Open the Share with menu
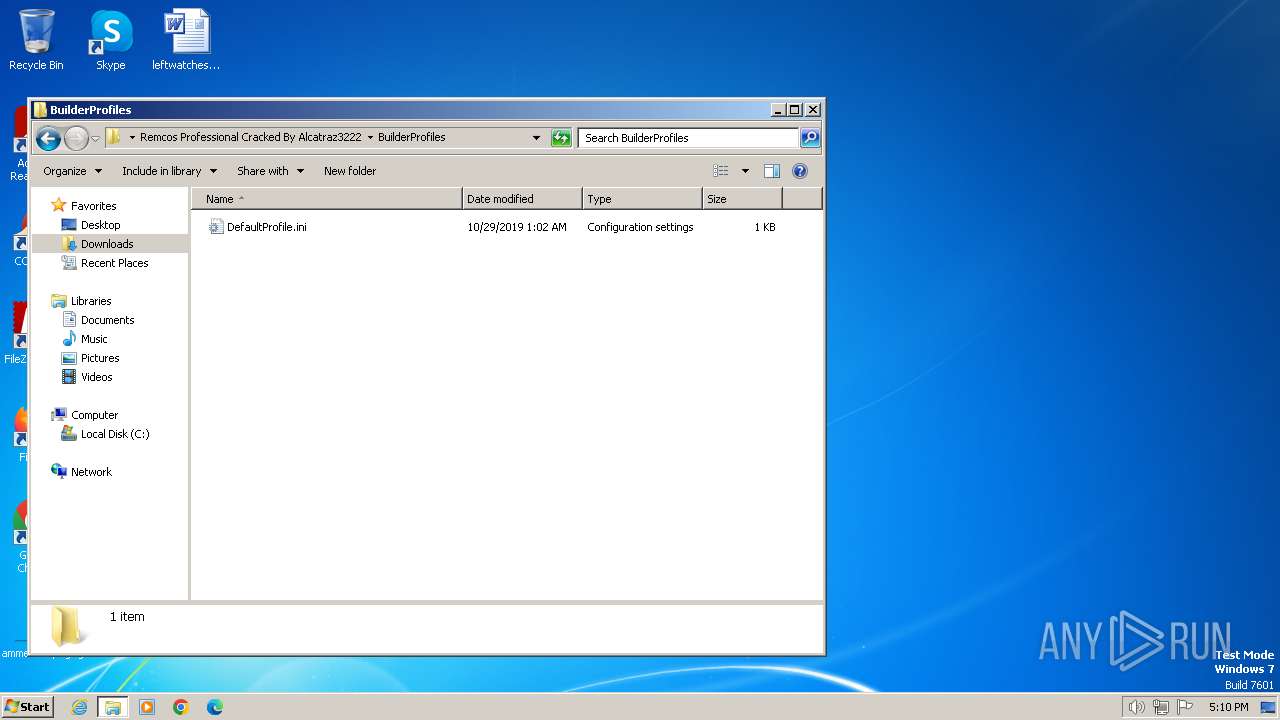The height and width of the screenshot is (720, 1280). [270, 171]
